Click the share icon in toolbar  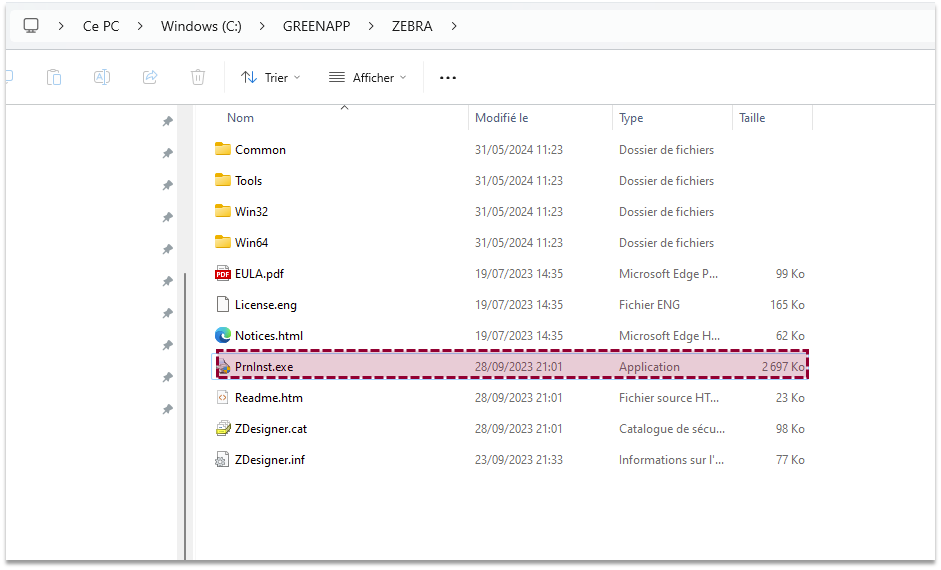[x=150, y=77]
